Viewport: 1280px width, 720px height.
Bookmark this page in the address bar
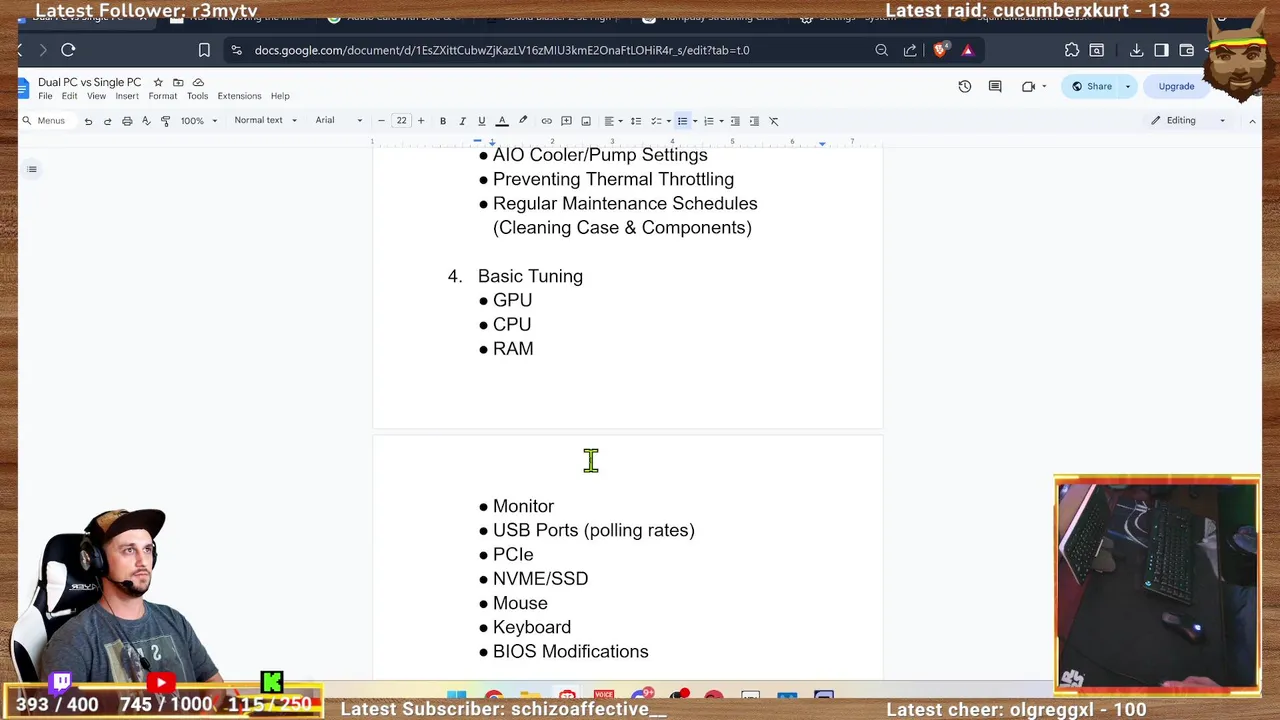pyautogui.click(x=204, y=50)
